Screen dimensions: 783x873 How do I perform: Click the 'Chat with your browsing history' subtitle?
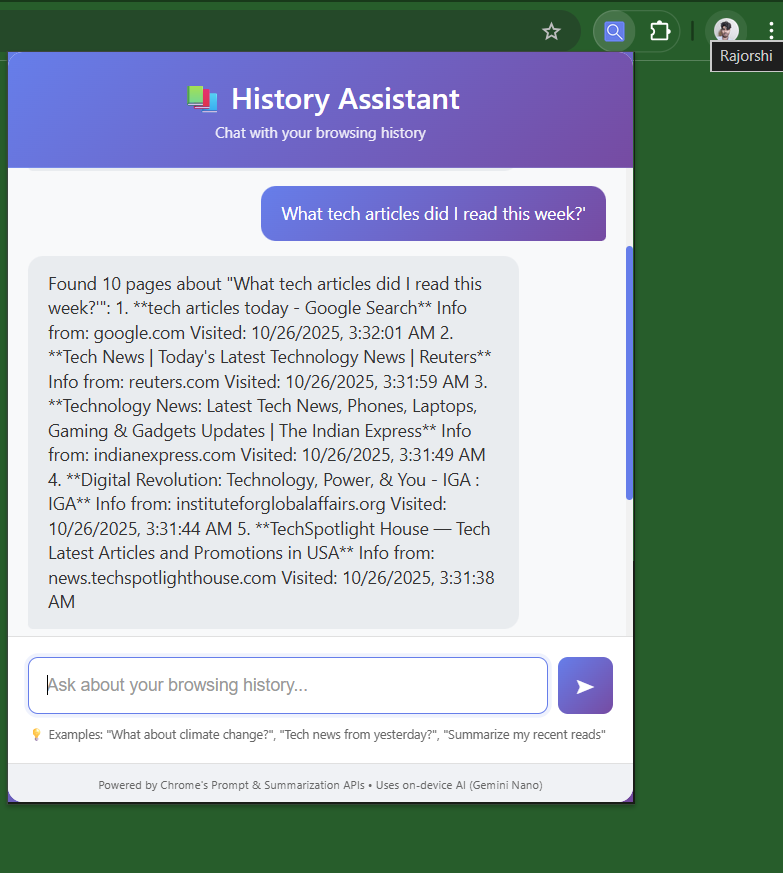click(320, 133)
